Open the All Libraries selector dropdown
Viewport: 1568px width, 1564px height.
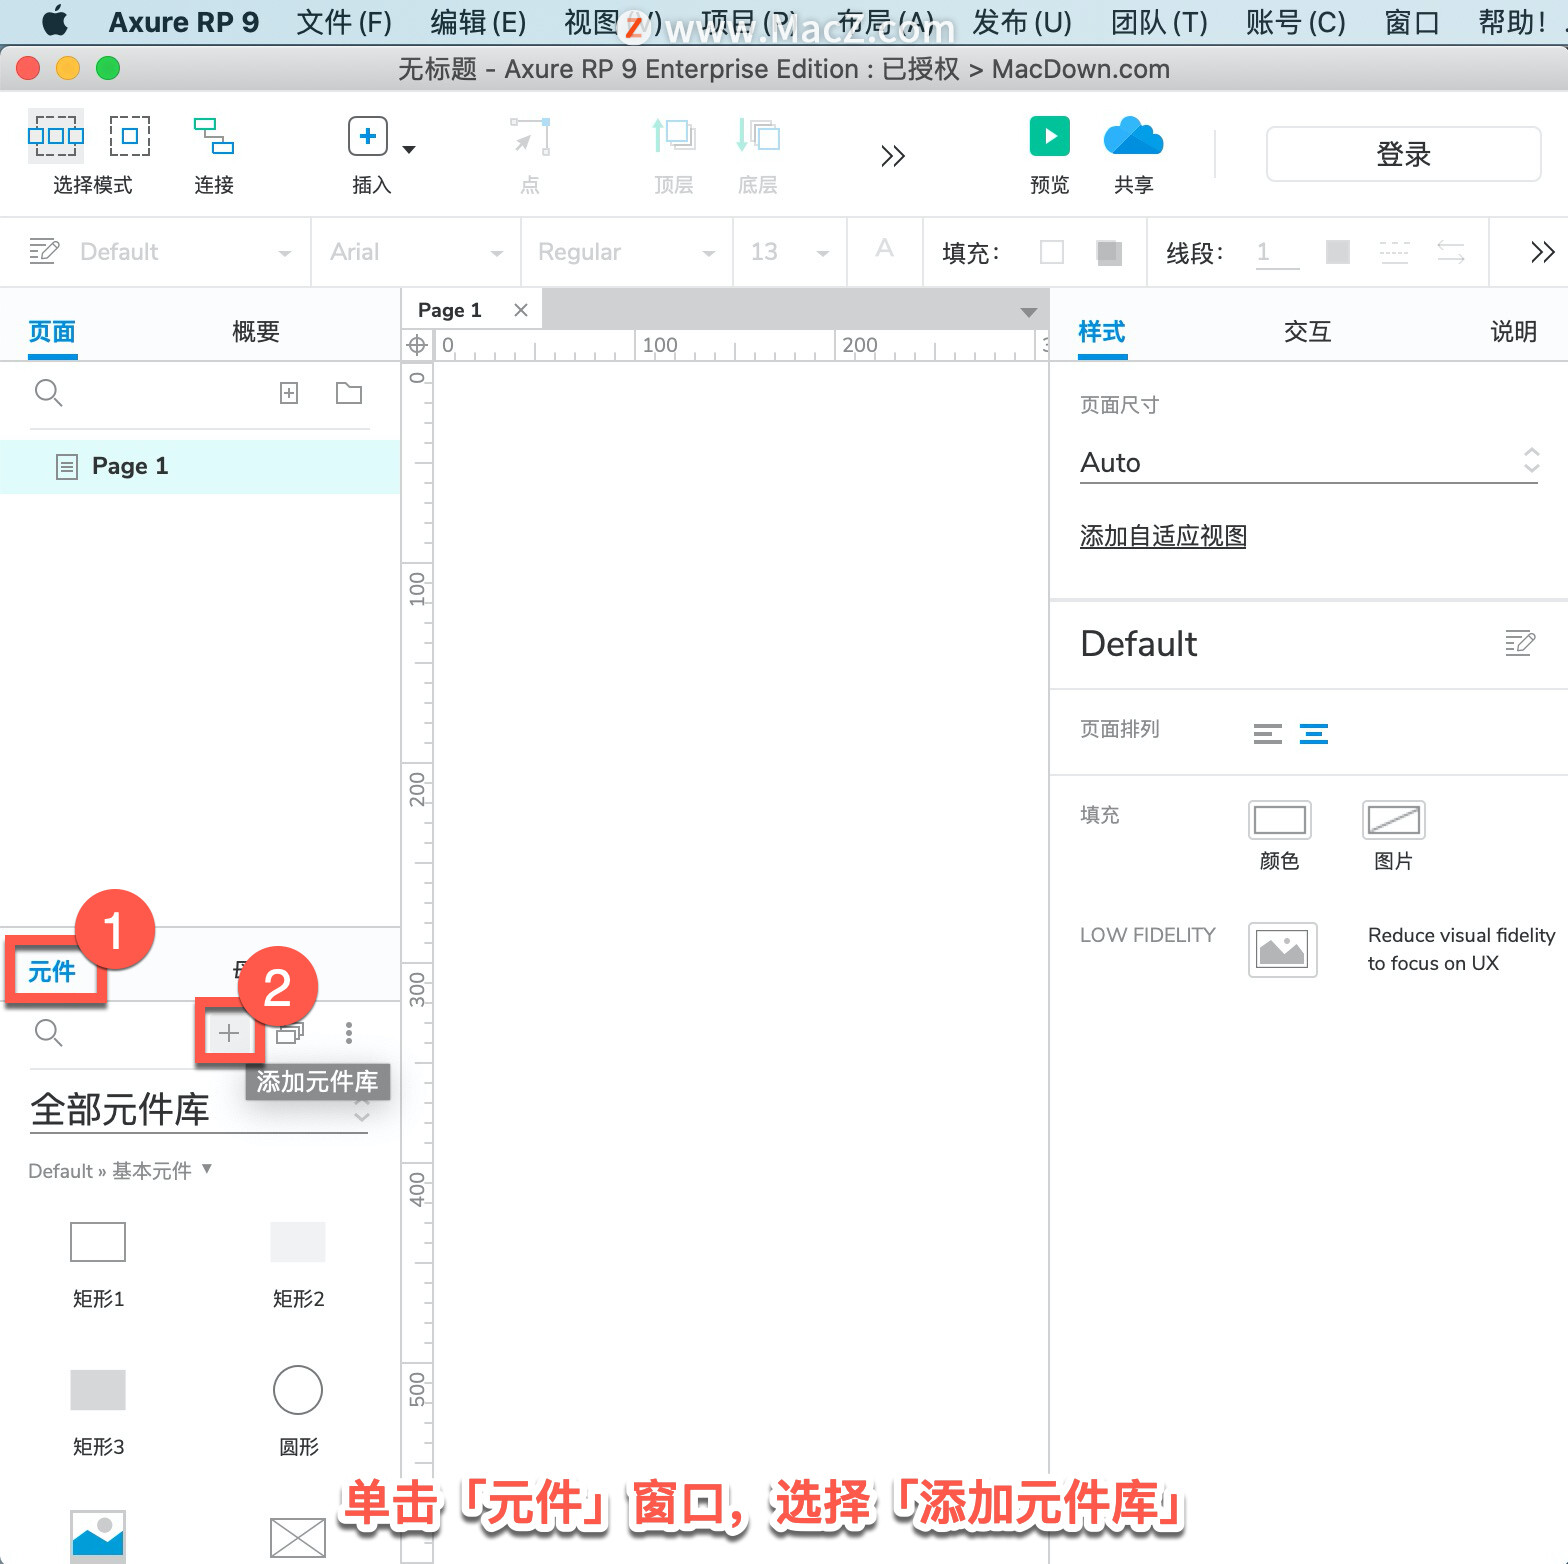200,1110
